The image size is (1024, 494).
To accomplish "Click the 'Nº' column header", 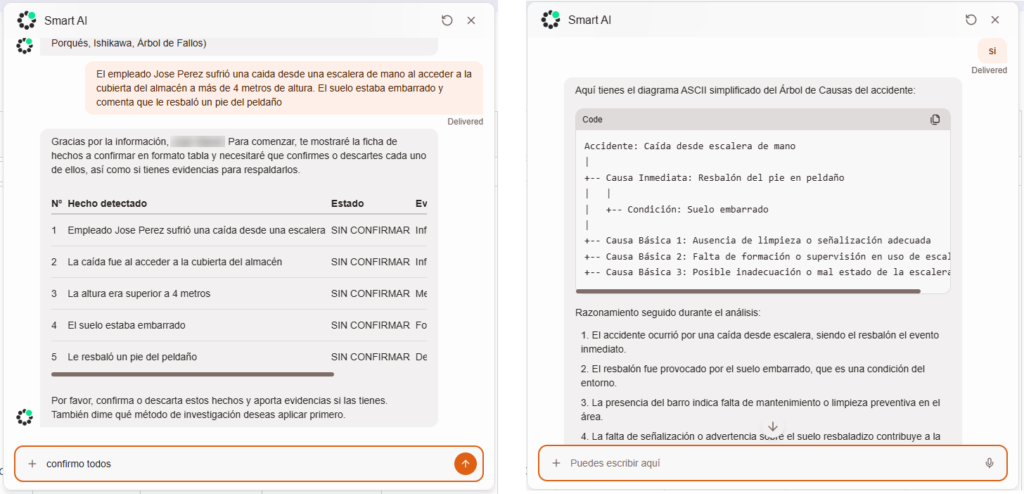I will [x=56, y=203].
